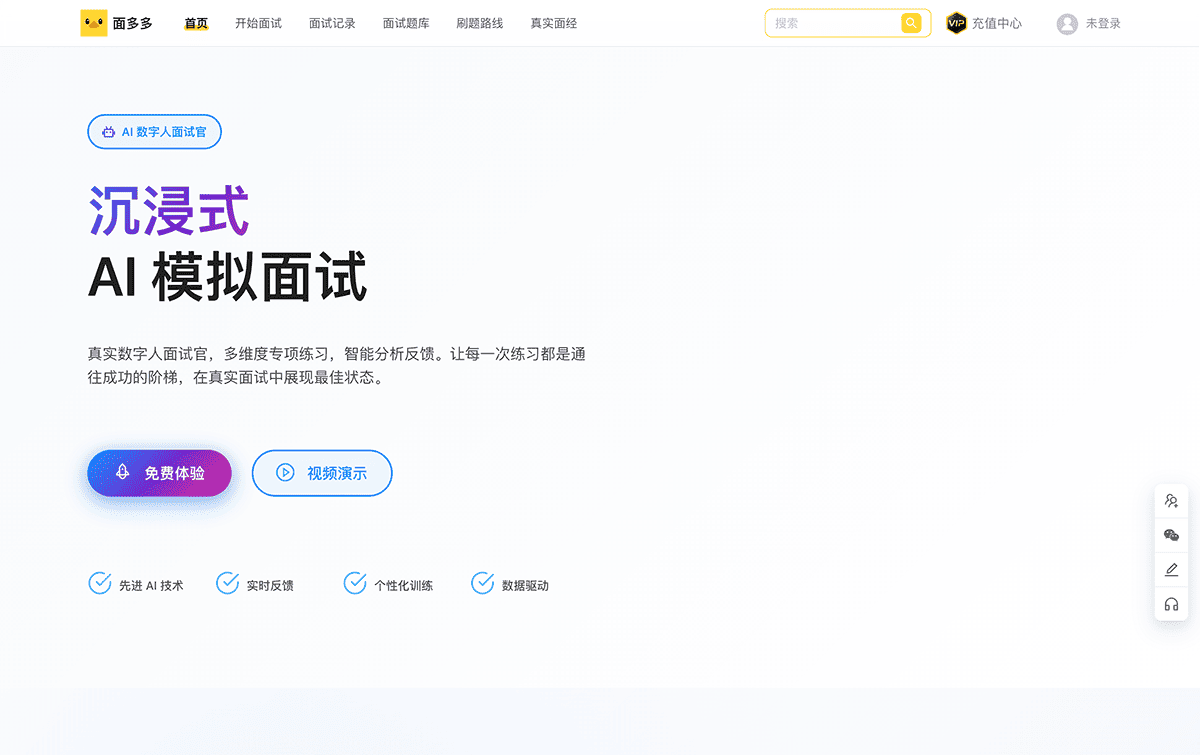Click the checkmark beside 实时反馈
Screen dimensions: 1200x755
pos(228,584)
